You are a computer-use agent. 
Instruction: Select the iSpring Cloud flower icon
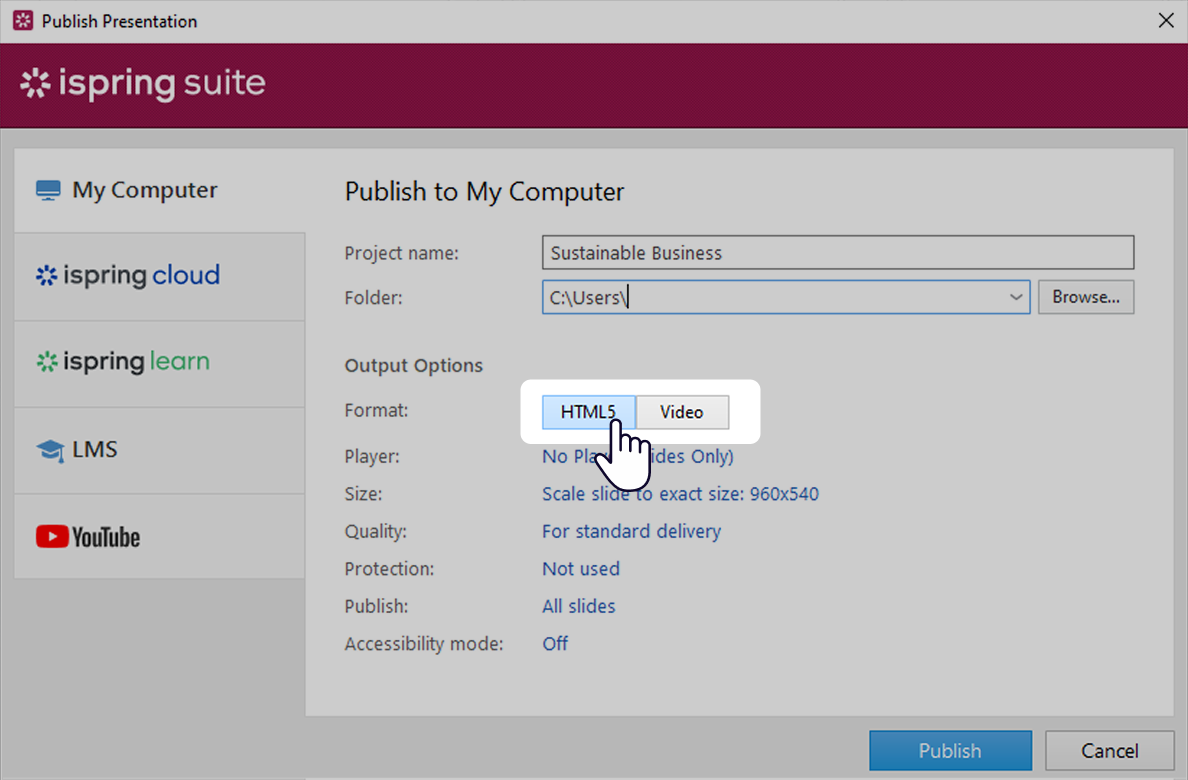[x=48, y=276]
